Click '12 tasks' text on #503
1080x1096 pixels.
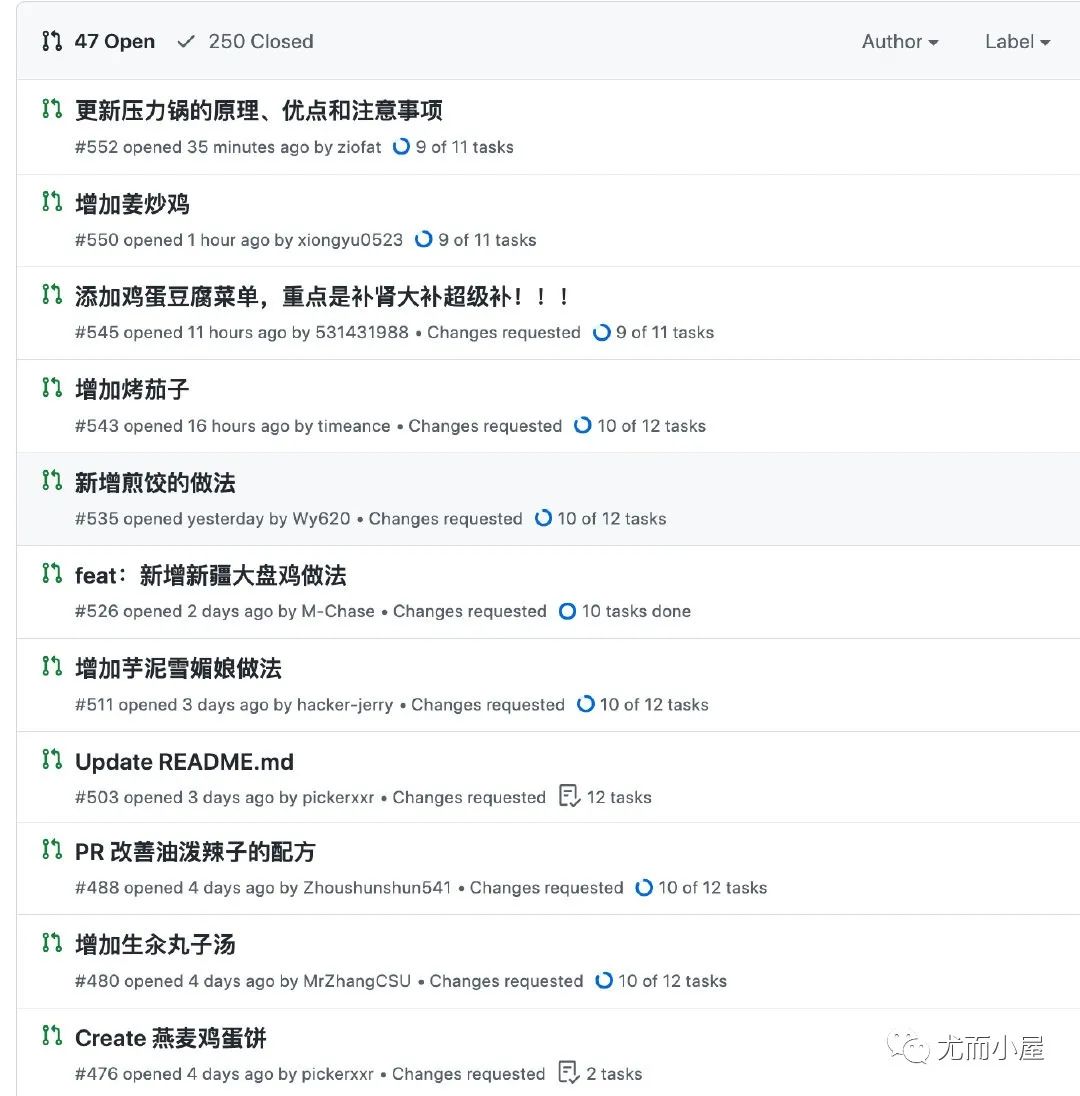[619, 798]
